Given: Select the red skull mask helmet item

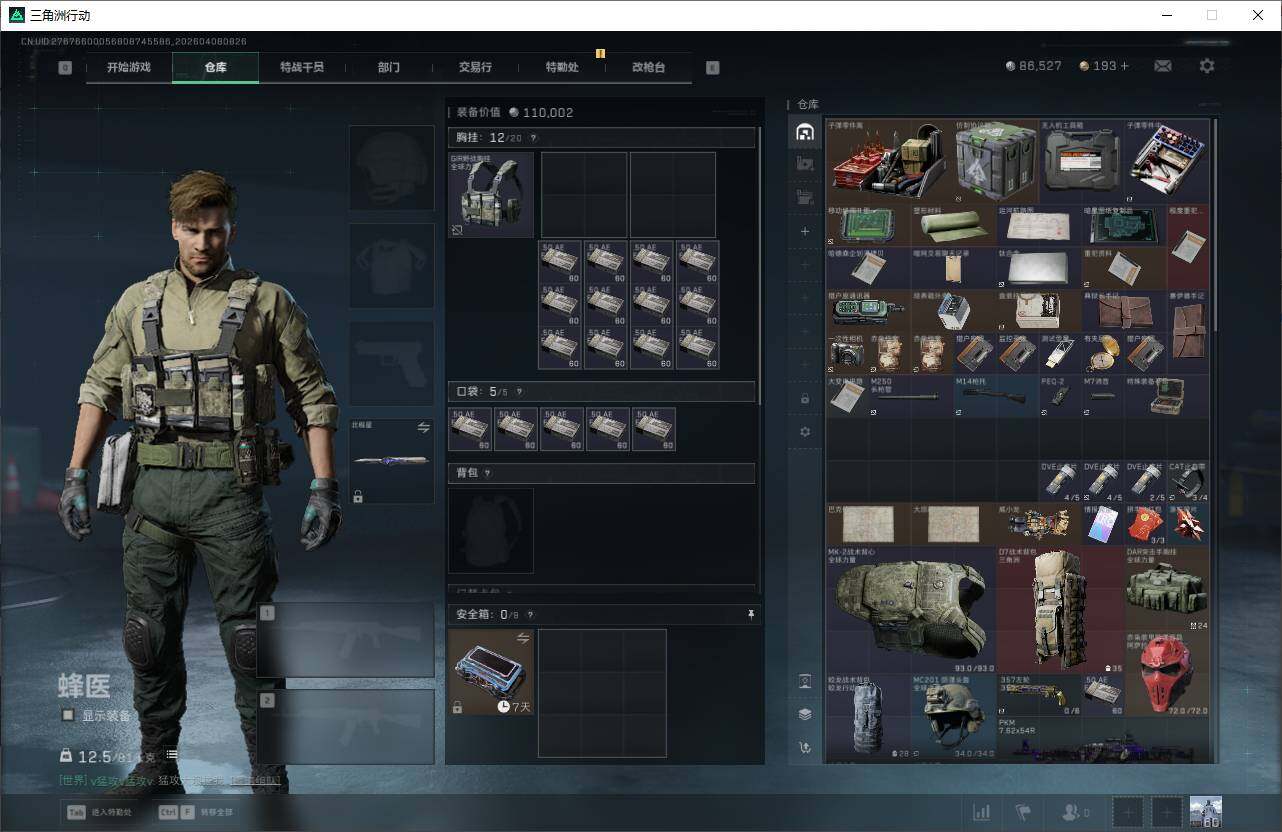Looking at the screenshot, I should 1167,673.
